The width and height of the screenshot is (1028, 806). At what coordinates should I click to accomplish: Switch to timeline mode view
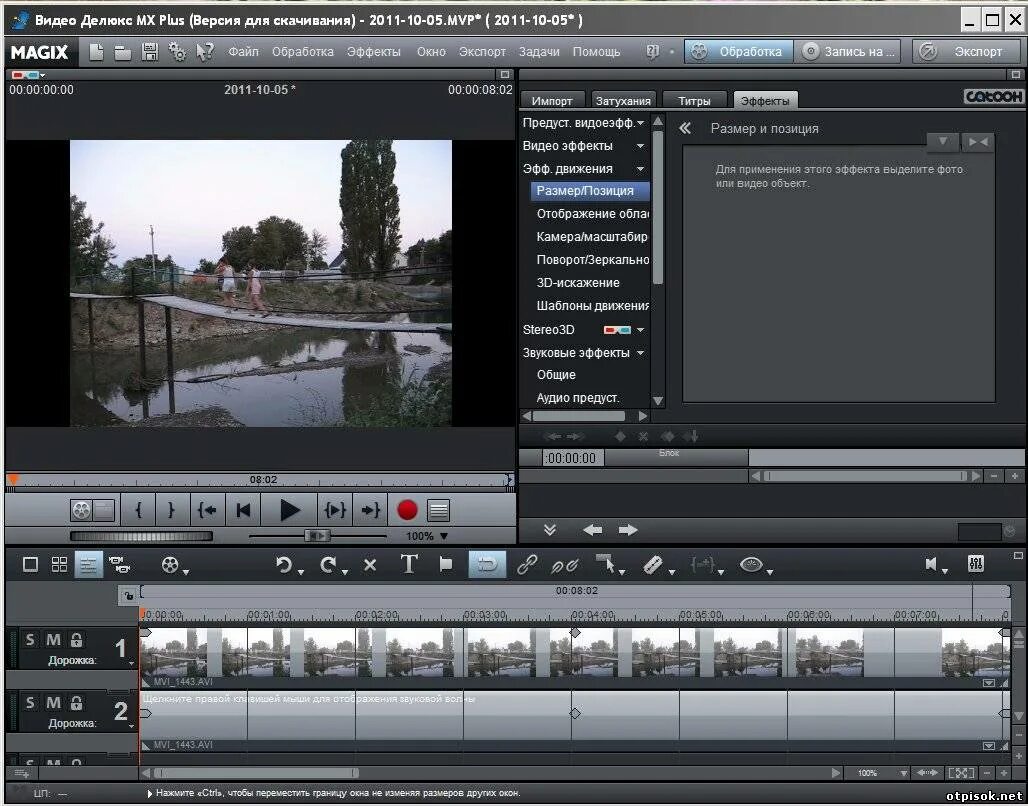coord(89,564)
